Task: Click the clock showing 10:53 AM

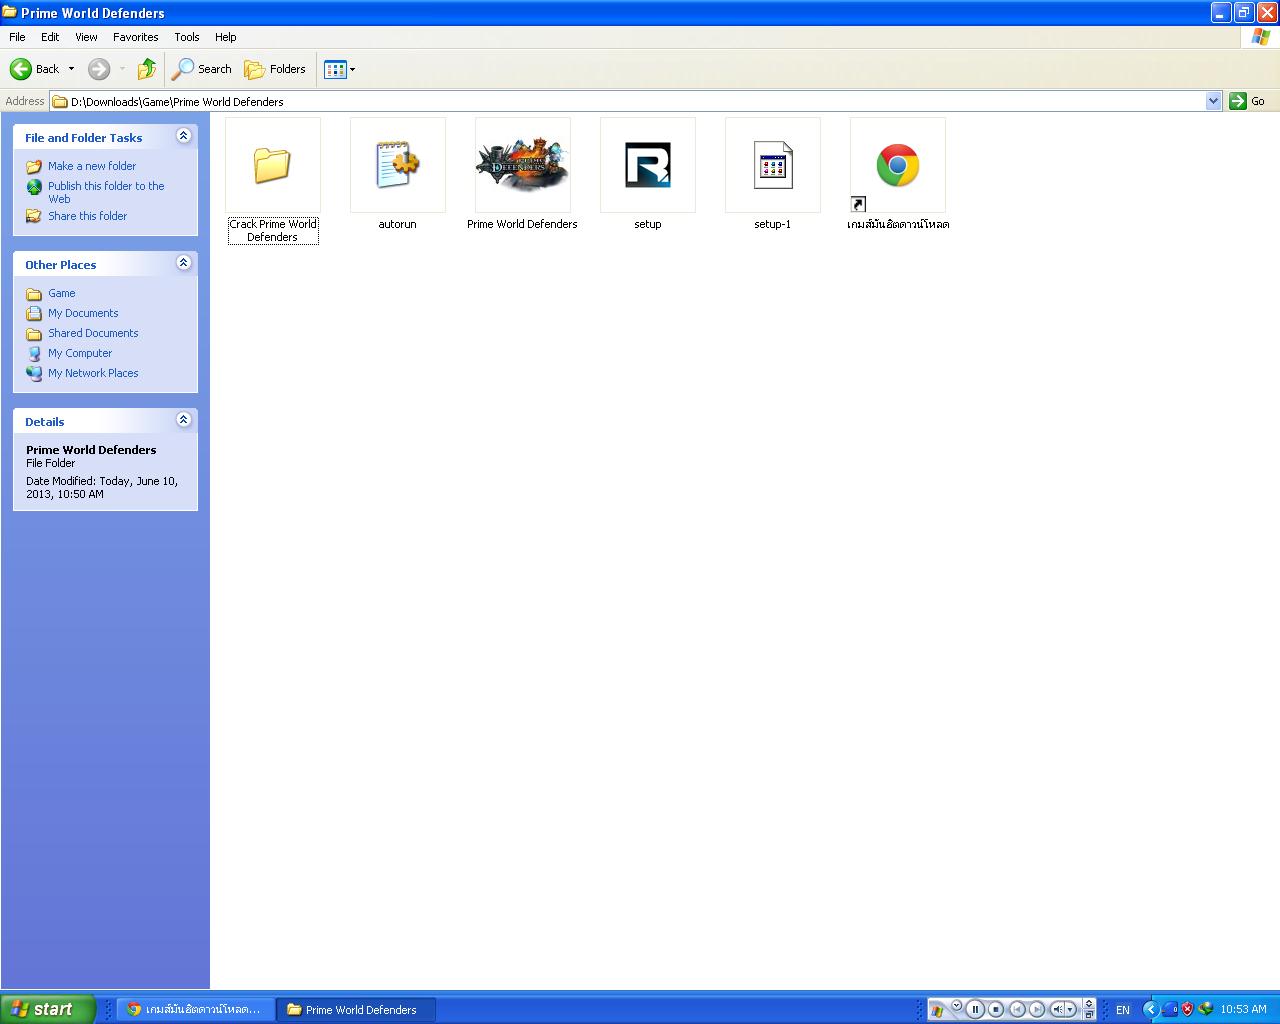Action: click(x=1243, y=1009)
